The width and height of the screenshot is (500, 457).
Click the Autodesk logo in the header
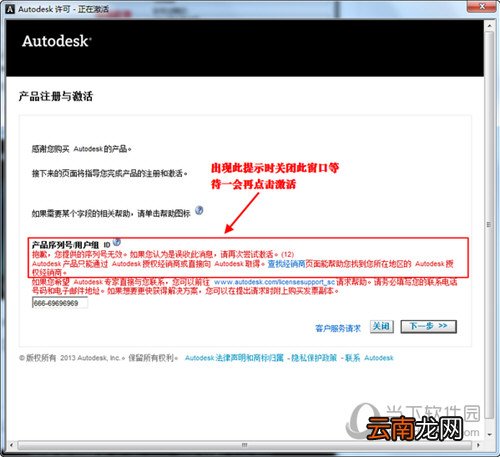57,41
